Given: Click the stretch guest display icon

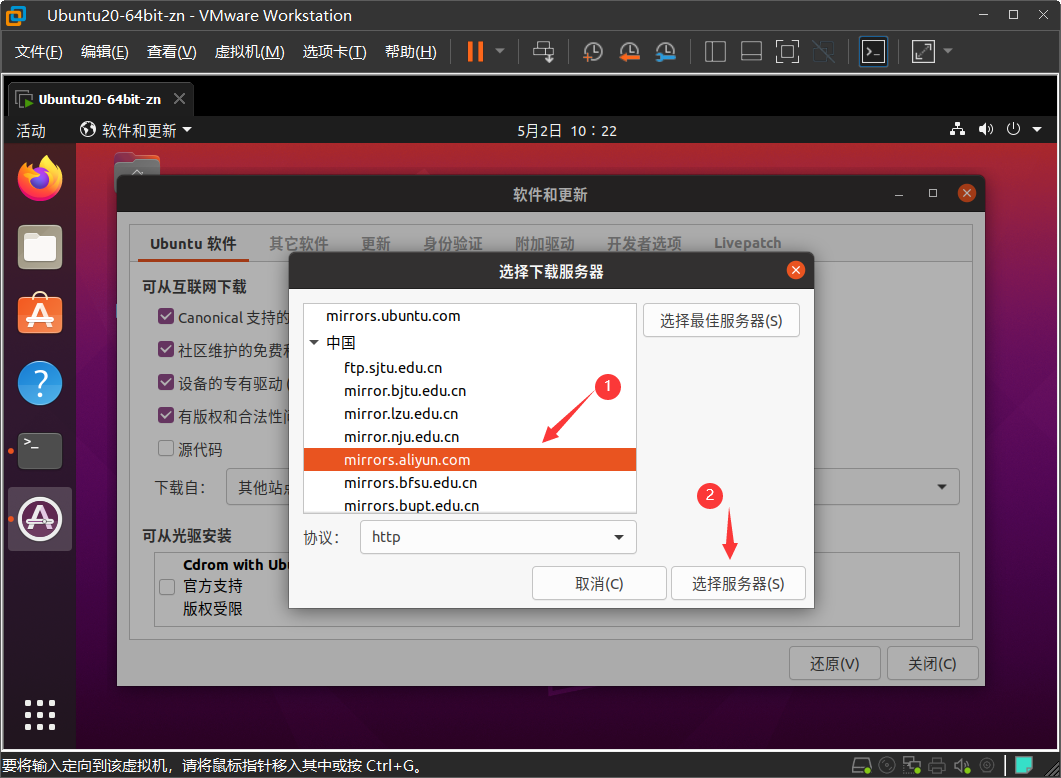Looking at the screenshot, I should pos(923,51).
